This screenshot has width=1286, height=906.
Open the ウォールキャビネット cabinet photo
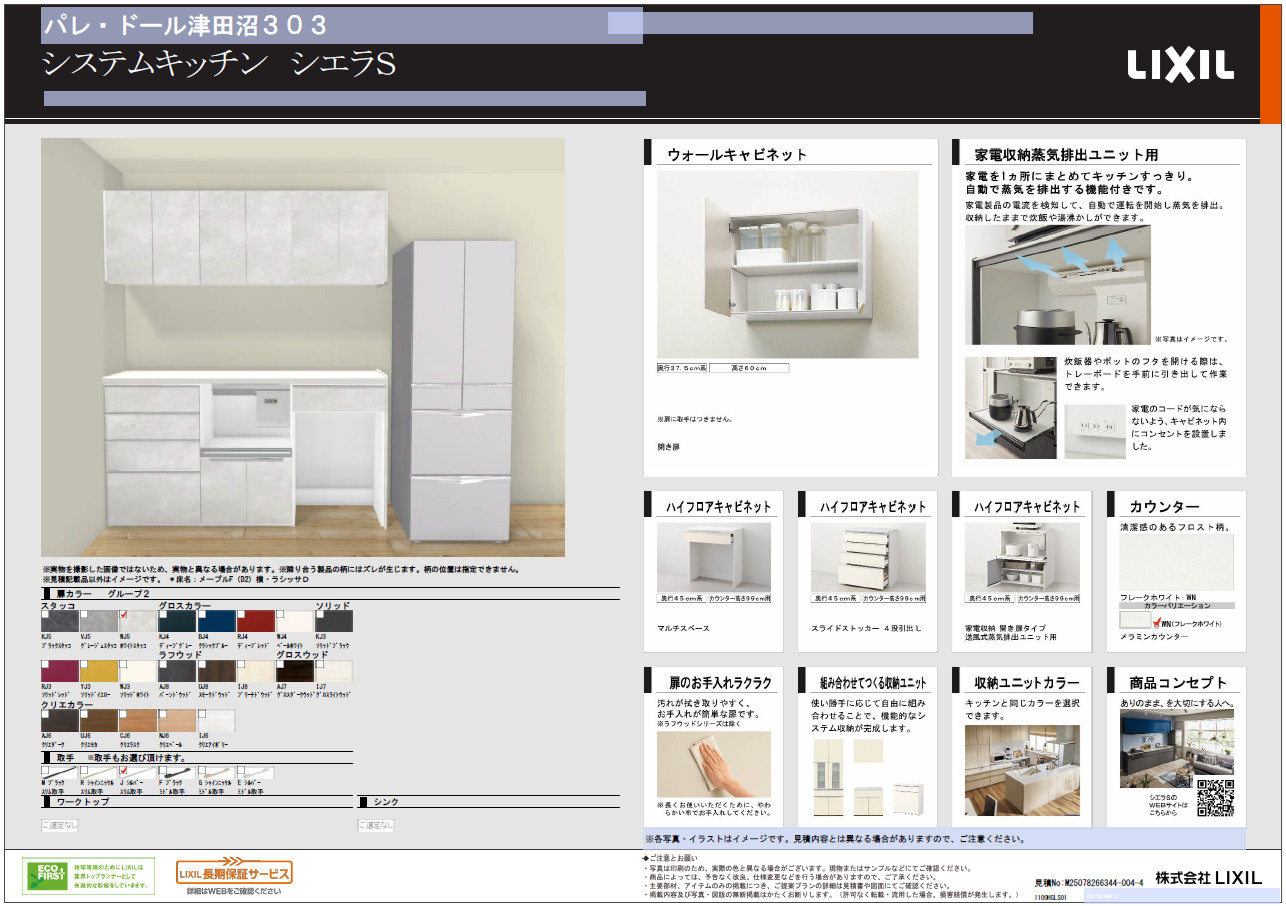[787, 263]
